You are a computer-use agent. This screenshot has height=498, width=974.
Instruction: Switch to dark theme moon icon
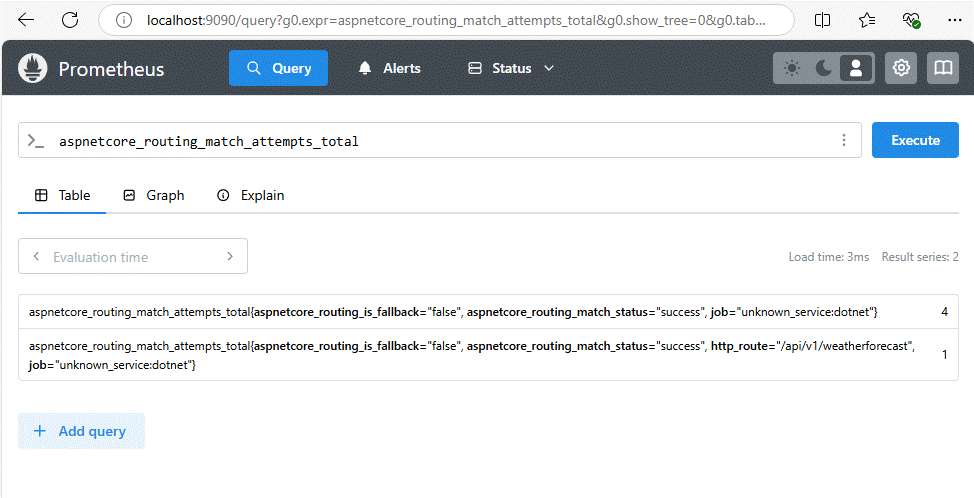pyautogui.click(x=824, y=68)
